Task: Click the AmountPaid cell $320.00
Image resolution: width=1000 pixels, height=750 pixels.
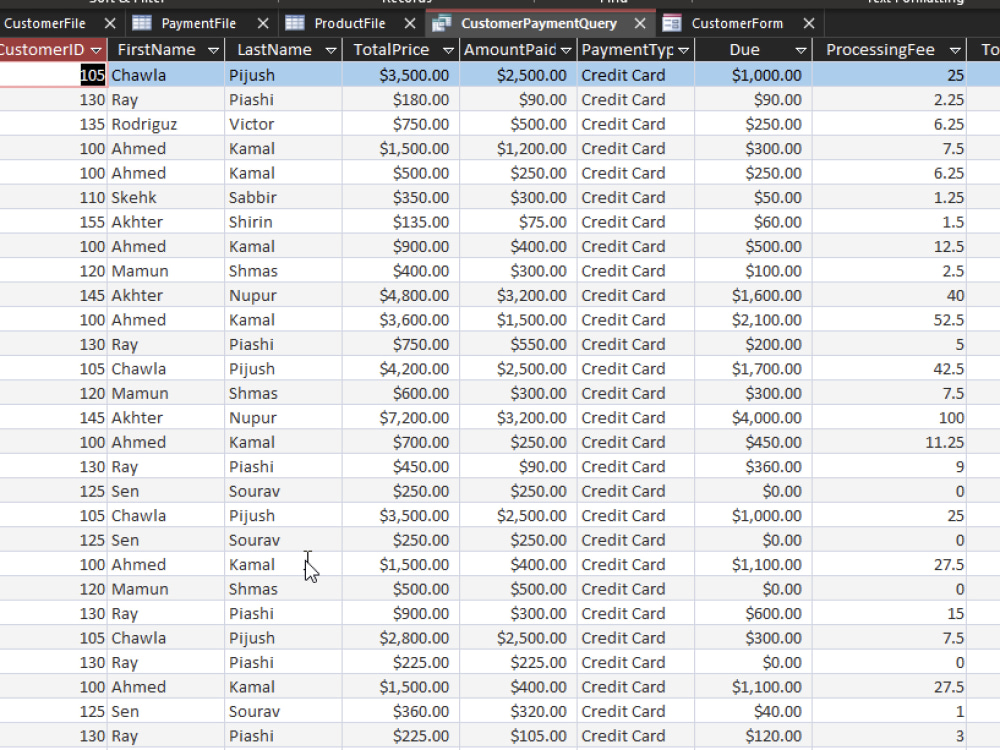Action: click(x=518, y=711)
